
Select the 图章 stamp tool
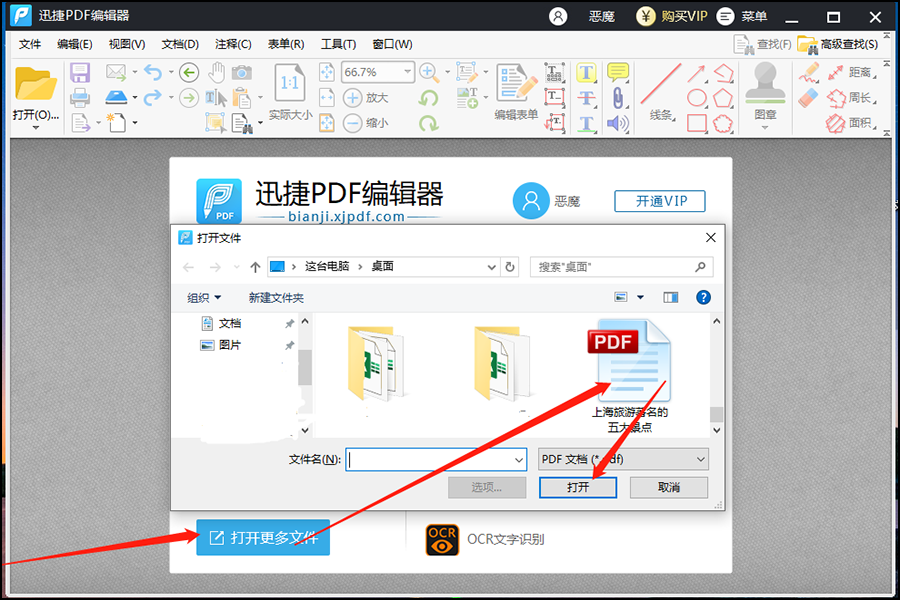(x=765, y=91)
